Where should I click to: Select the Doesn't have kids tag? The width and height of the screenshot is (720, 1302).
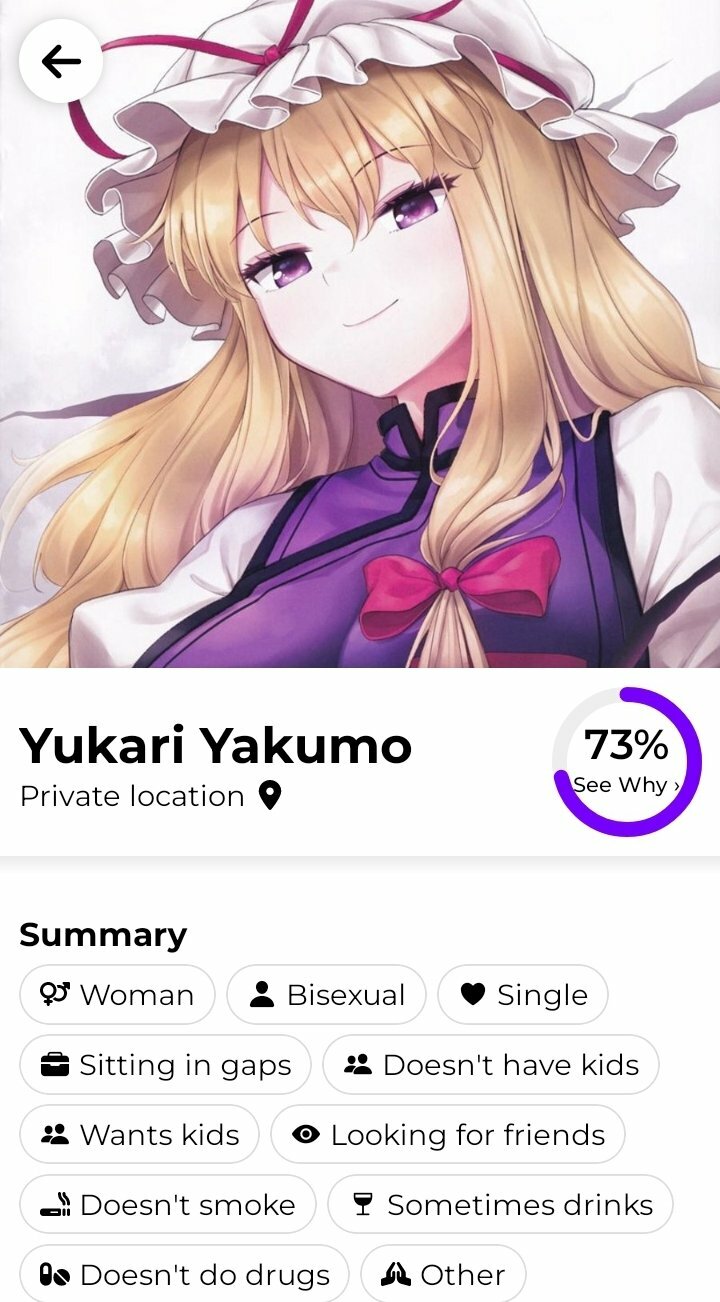[x=491, y=1065]
